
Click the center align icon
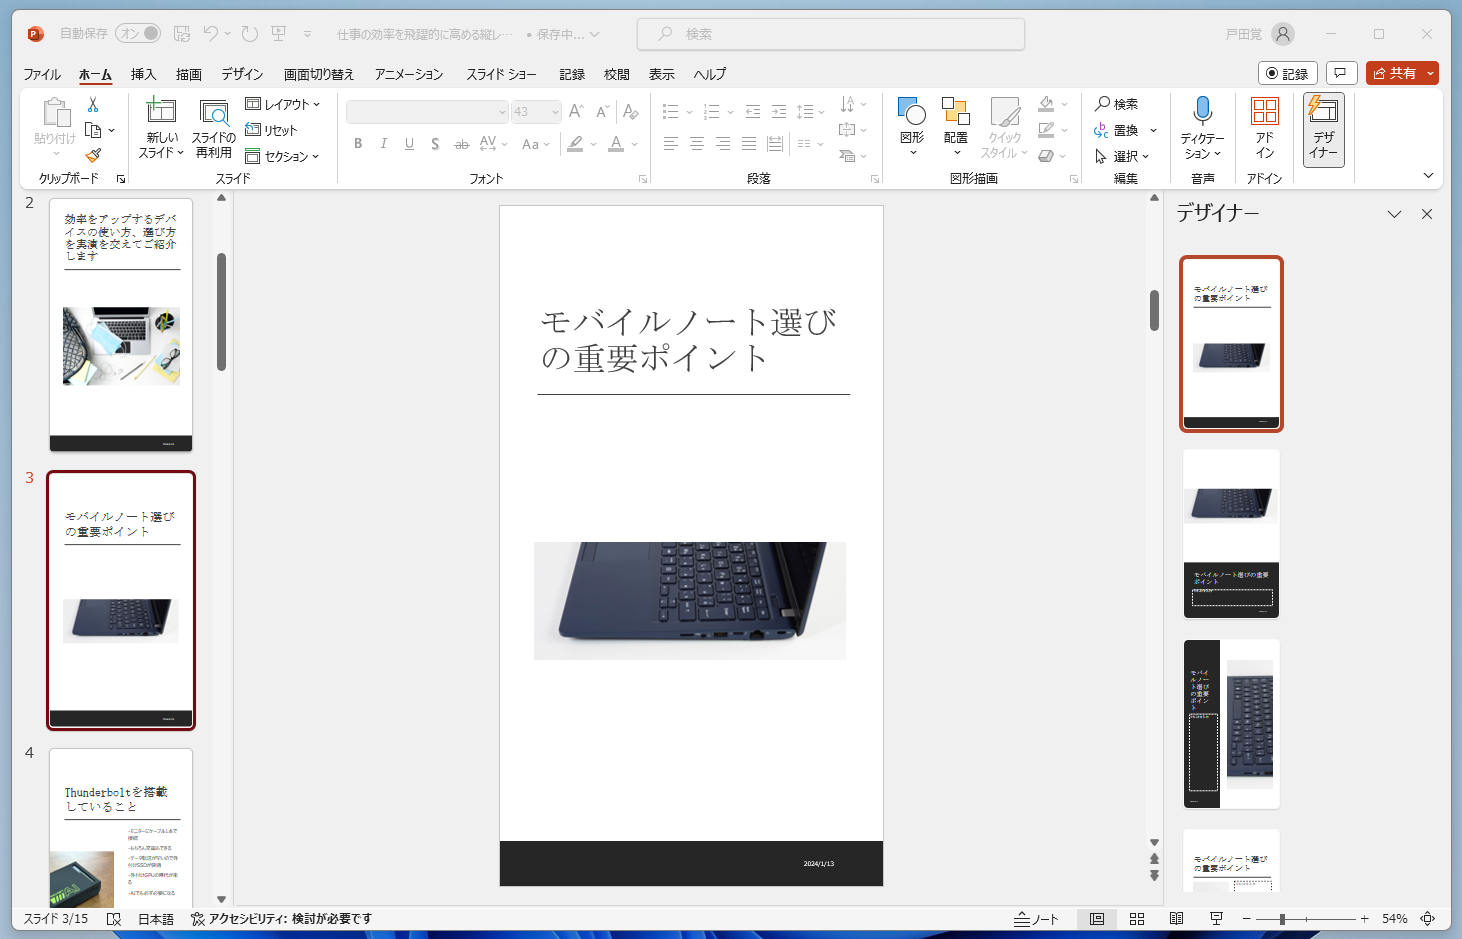point(697,144)
